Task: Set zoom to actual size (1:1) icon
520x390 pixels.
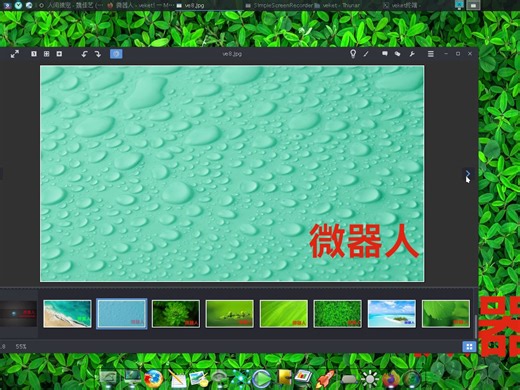Action: pyautogui.click(x=34, y=54)
